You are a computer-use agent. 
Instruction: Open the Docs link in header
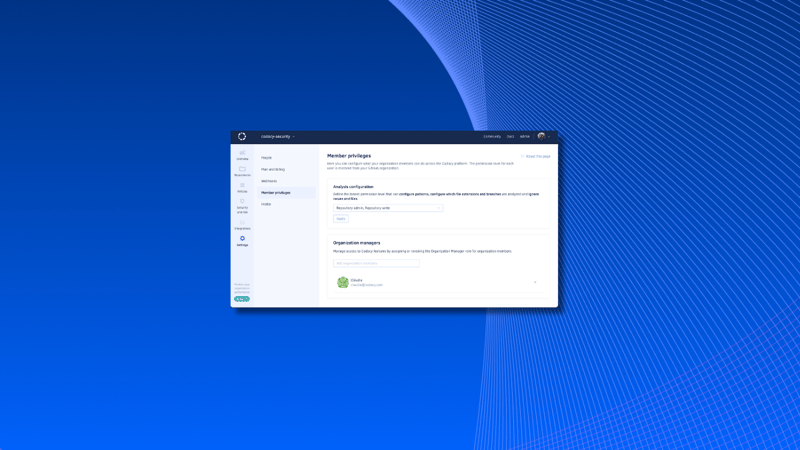(x=510, y=137)
